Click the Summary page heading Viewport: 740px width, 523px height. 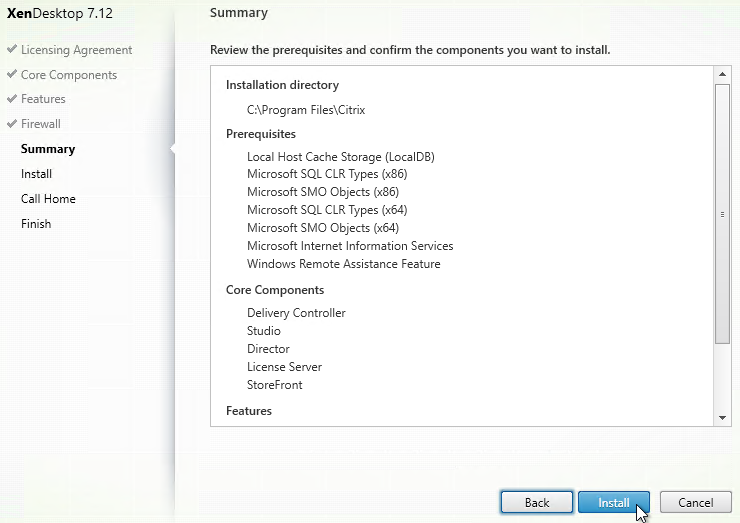pos(239,13)
